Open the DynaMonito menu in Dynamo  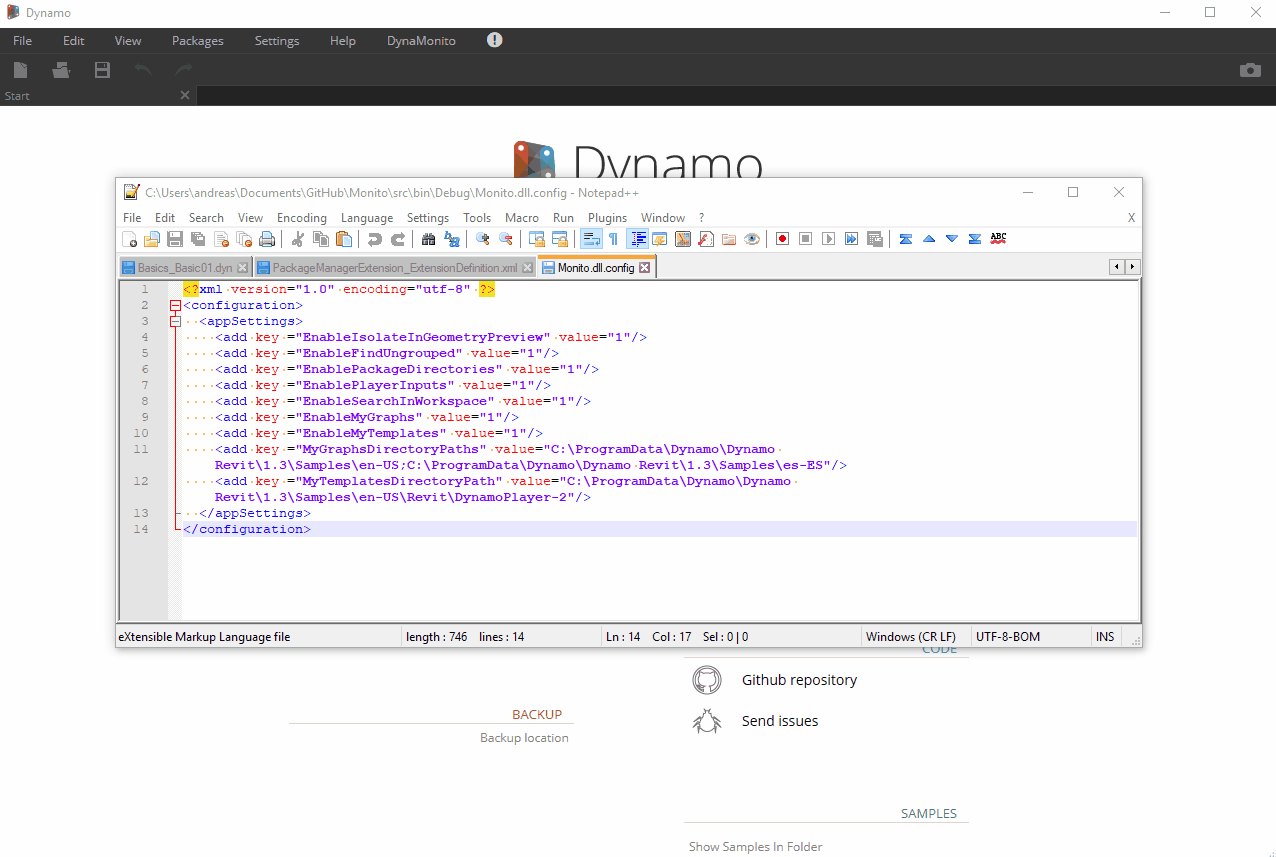[421, 41]
